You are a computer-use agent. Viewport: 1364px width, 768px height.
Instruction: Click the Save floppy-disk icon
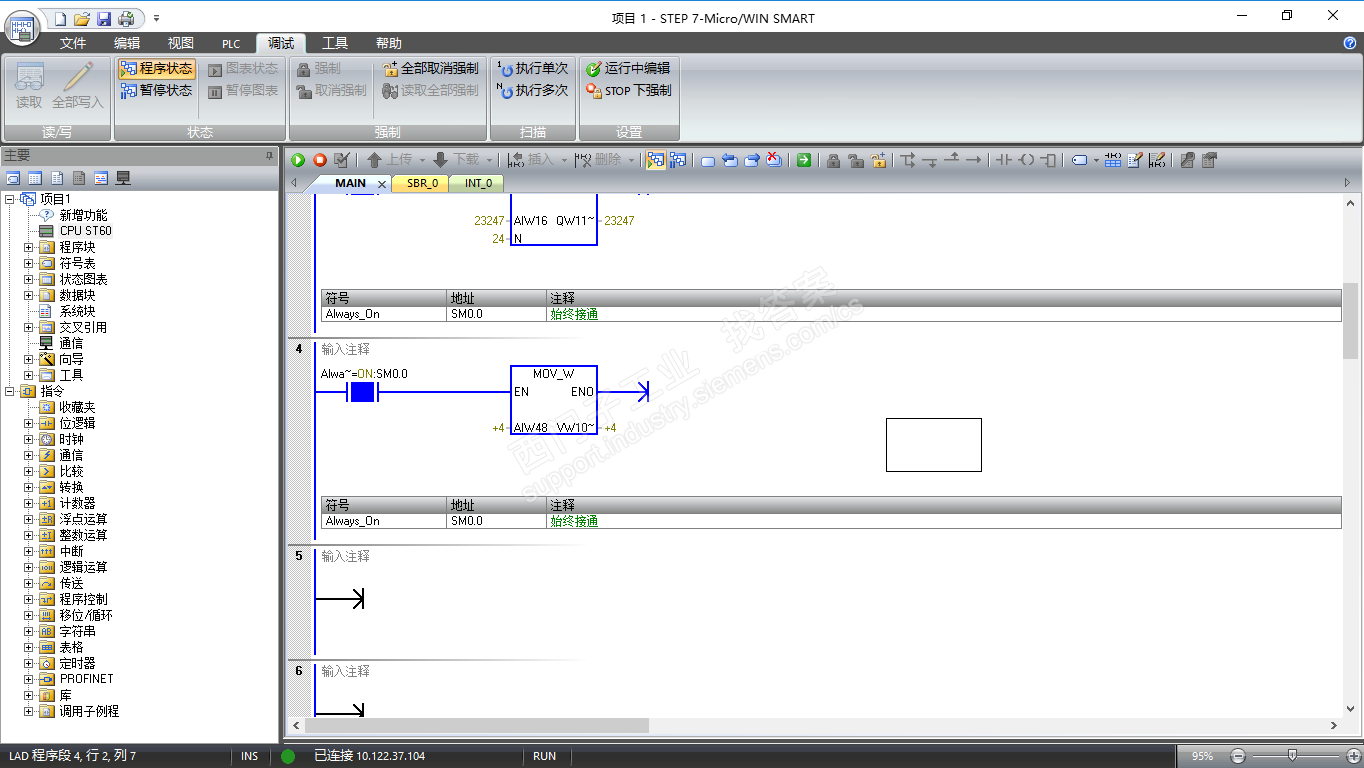pyautogui.click(x=104, y=18)
